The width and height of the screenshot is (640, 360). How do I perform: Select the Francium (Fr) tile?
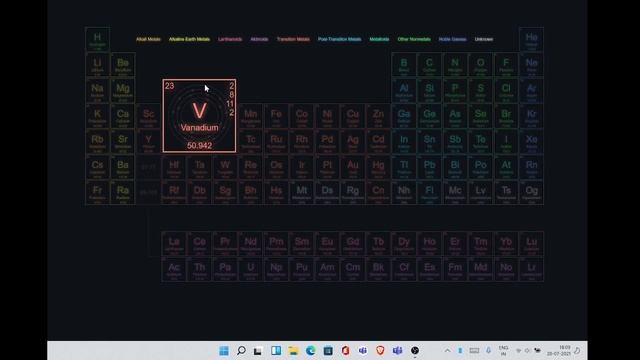[97, 193]
